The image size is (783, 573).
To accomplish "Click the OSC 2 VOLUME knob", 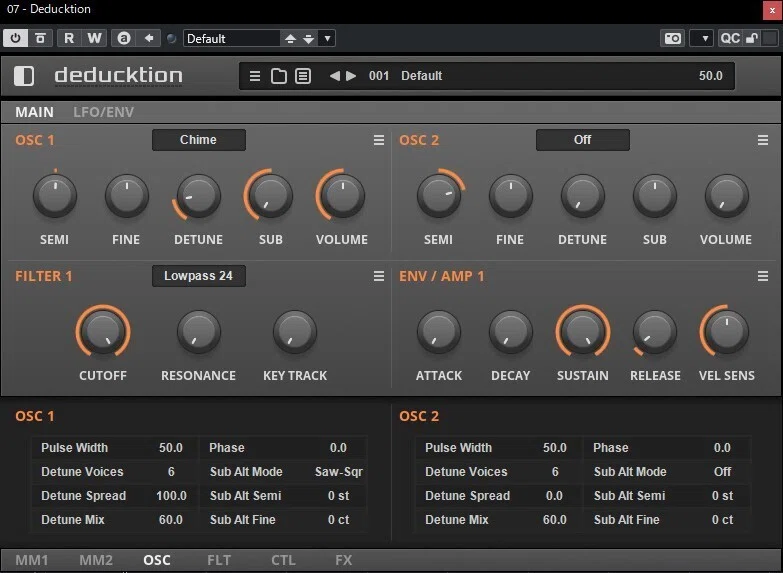I will pos(727,196).
